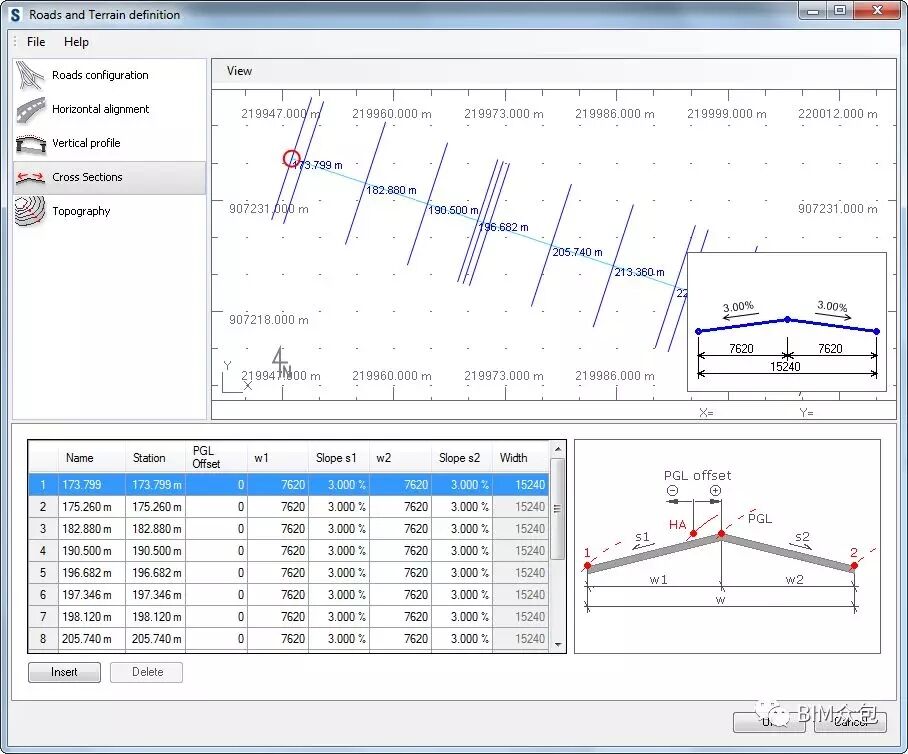Click the Roads configuration icon
The height and width of the screenshot is (754, 908).
tap(31, 75)
